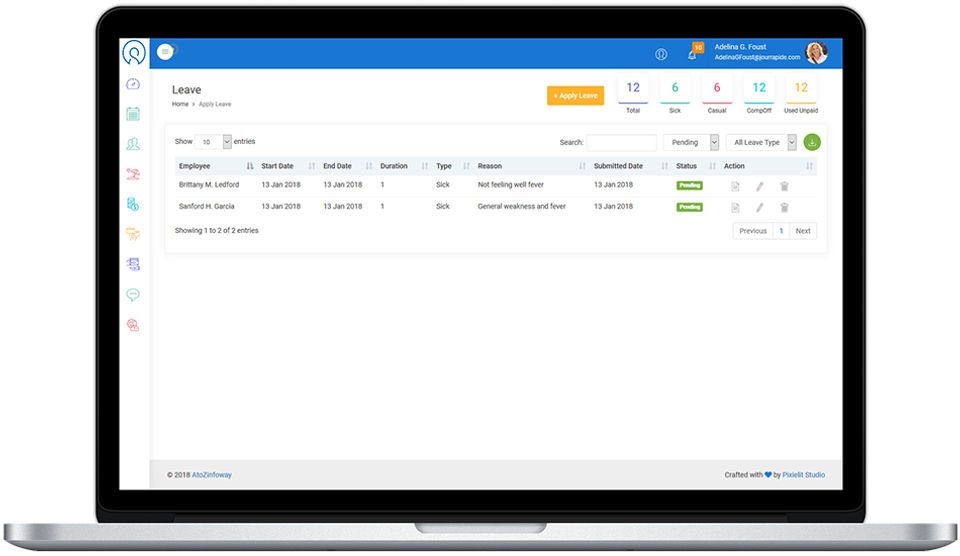Delete Sanford H. Garcia's leave entry
Screen dimensions: 960x556
(x=784, y=208)
